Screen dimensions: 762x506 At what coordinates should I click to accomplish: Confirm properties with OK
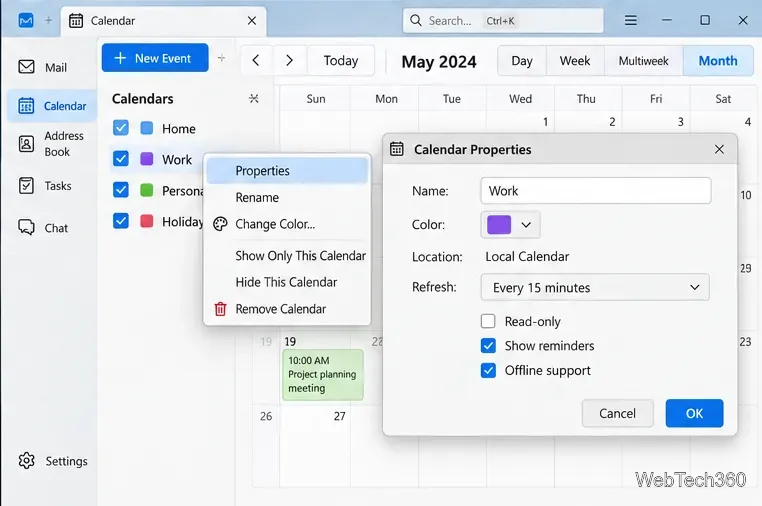pos(694,413)
